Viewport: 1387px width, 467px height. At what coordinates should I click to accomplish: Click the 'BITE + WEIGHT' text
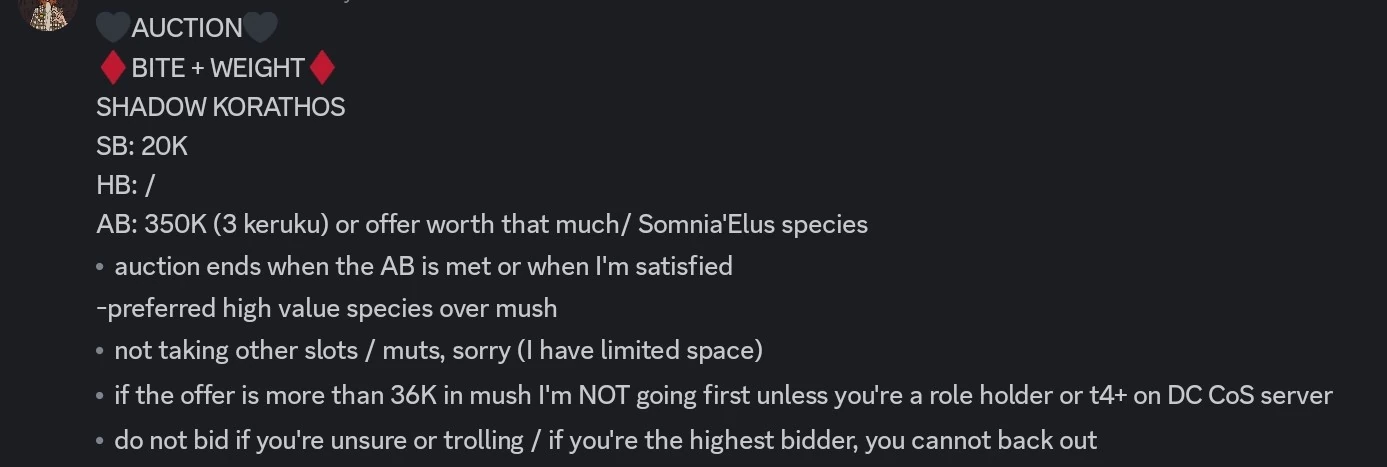[x=217, y=68]
